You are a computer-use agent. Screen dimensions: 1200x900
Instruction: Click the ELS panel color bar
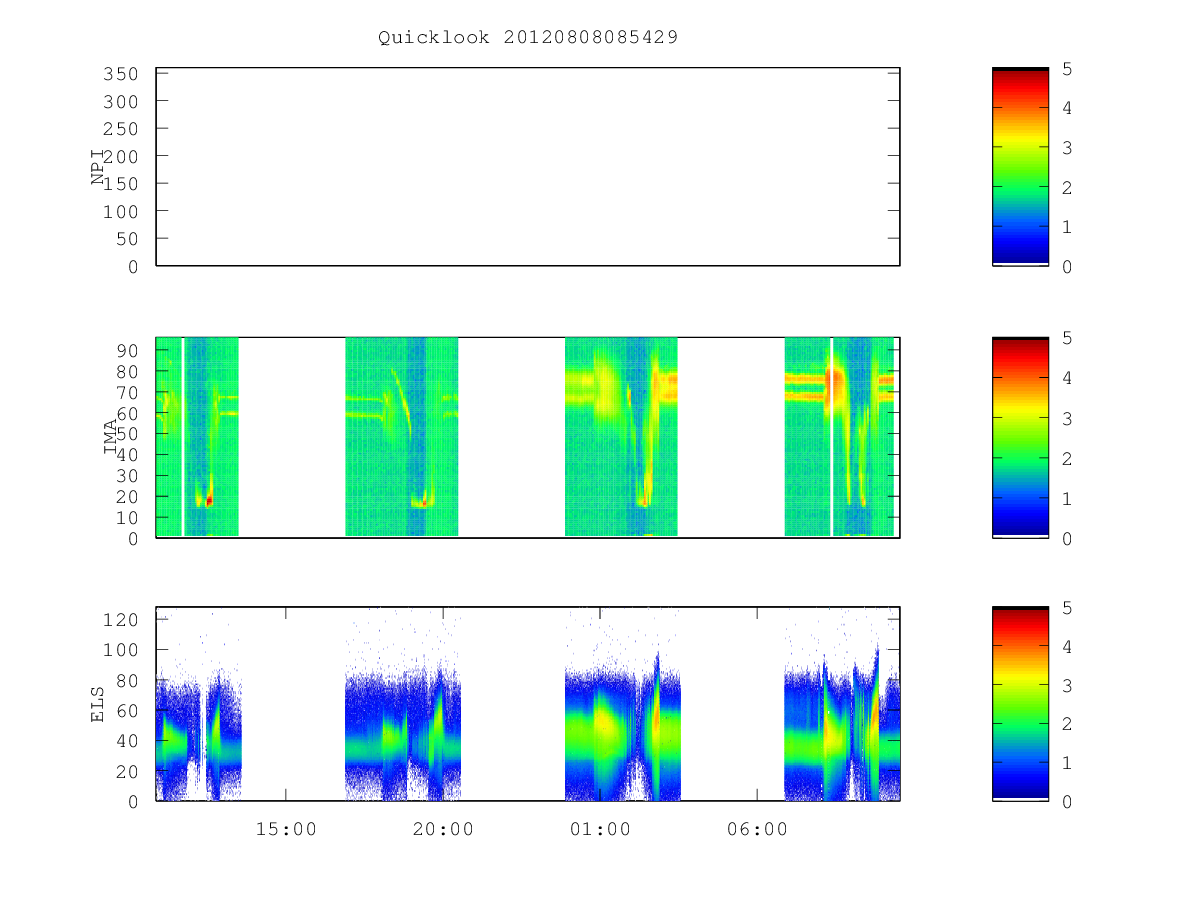pos(1020,704)
